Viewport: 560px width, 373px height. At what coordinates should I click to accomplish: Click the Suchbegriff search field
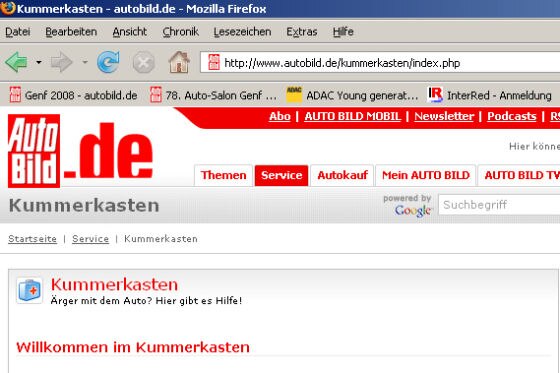tap(499, 205)
